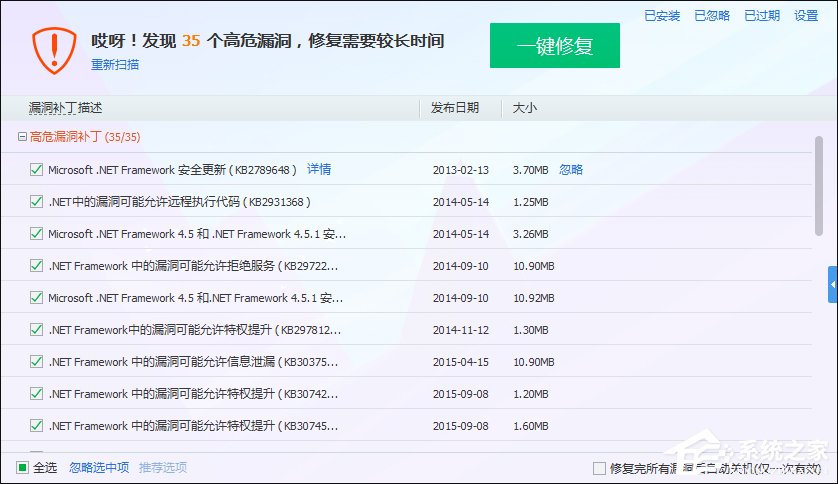The image size is (838, 484).
Task: Open the 已过期 expired tab
Action: tap(762, 15)
